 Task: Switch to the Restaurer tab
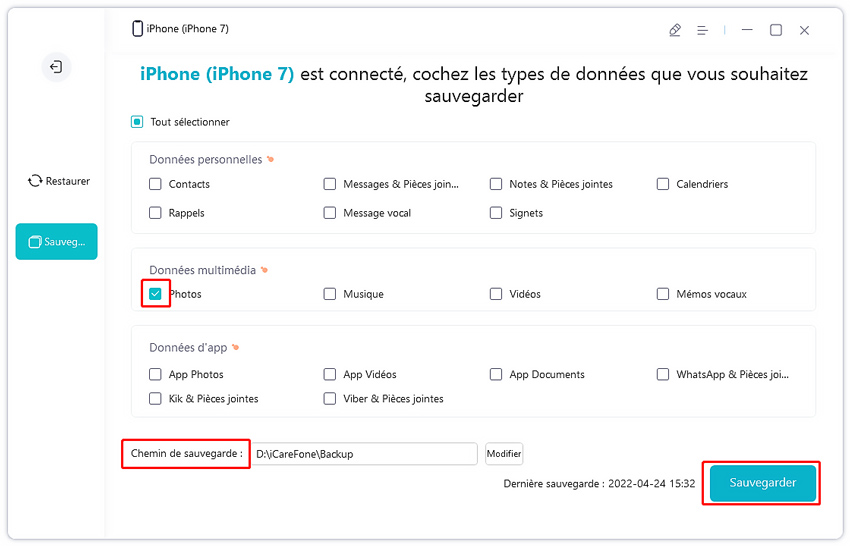[x=59, y=181]
